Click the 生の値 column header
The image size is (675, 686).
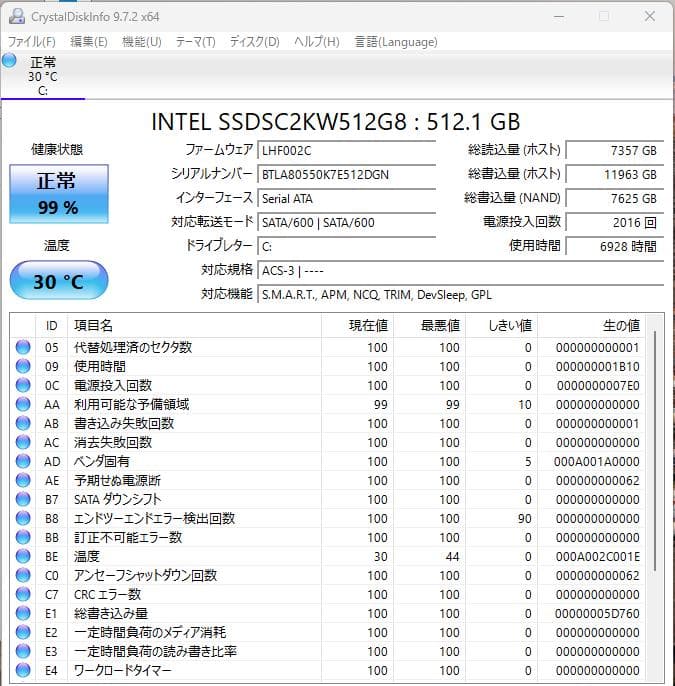pyautogui.click(x=591, y=326)
